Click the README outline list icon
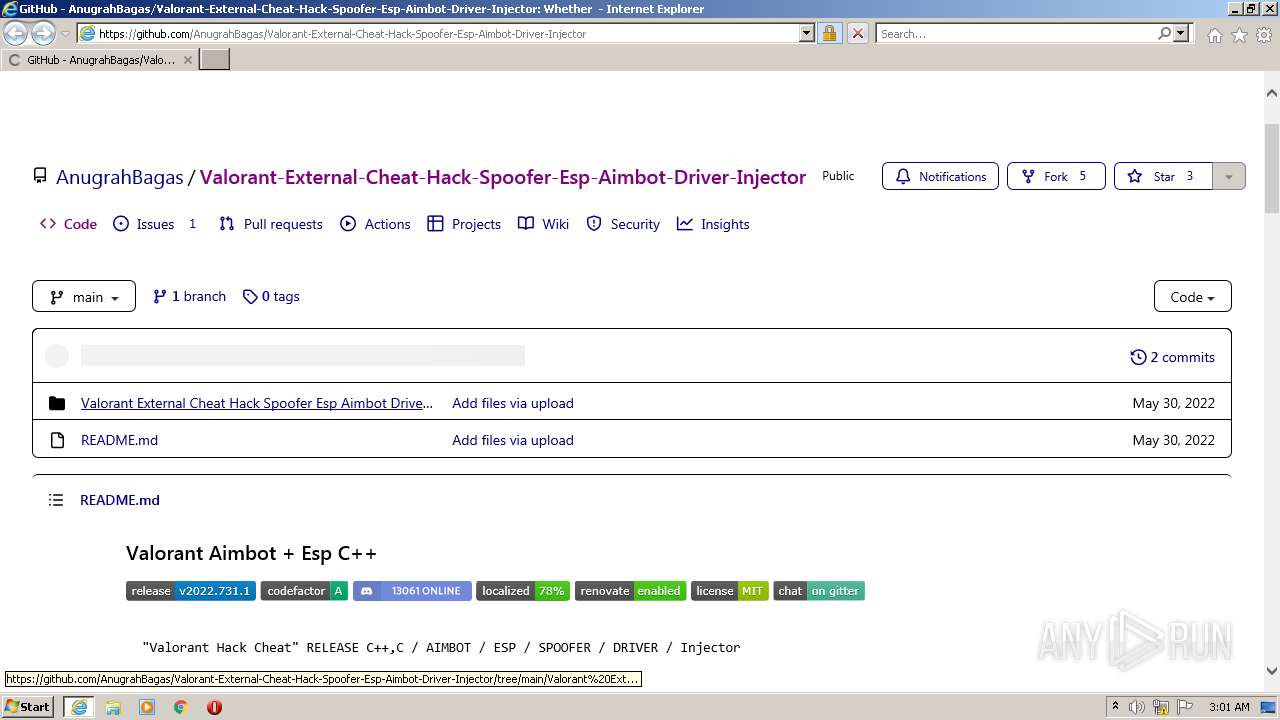The width and height of the screenshot is (1280, 720). tap(56, 500)
